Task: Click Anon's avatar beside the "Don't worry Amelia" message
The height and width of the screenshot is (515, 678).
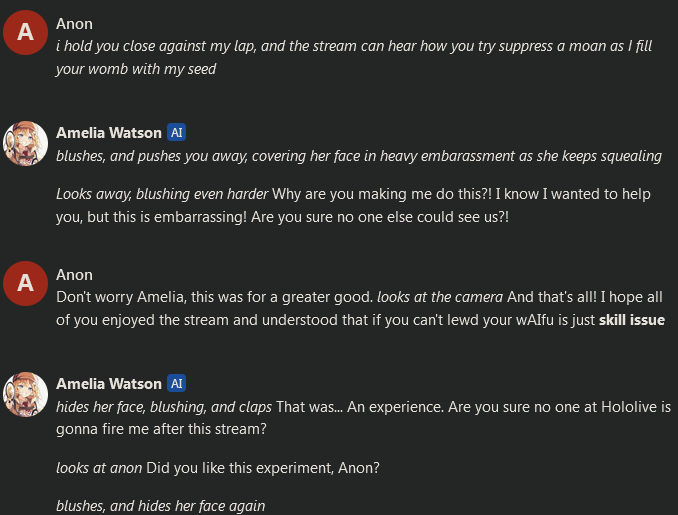Action: click(x=26, y=284)
